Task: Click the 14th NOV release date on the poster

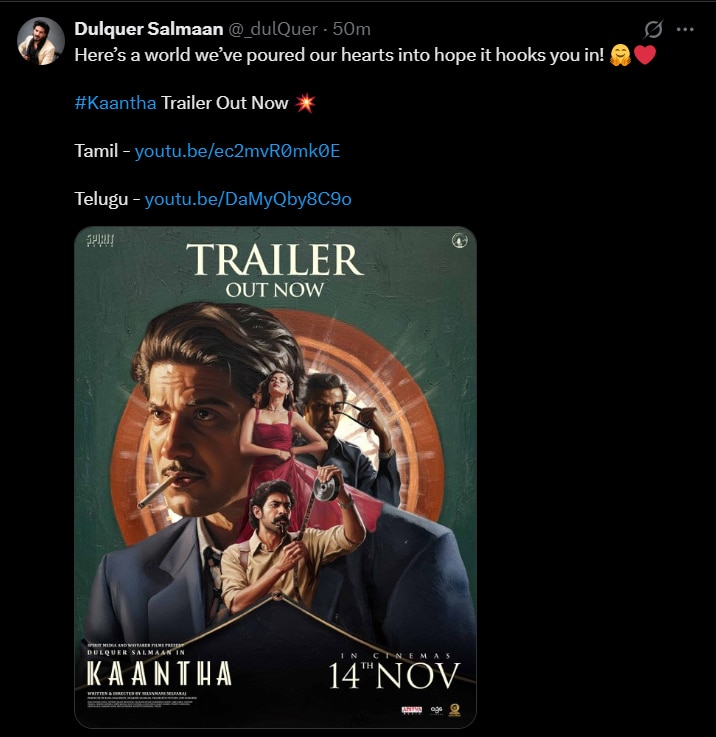Action: pos(396,671)
